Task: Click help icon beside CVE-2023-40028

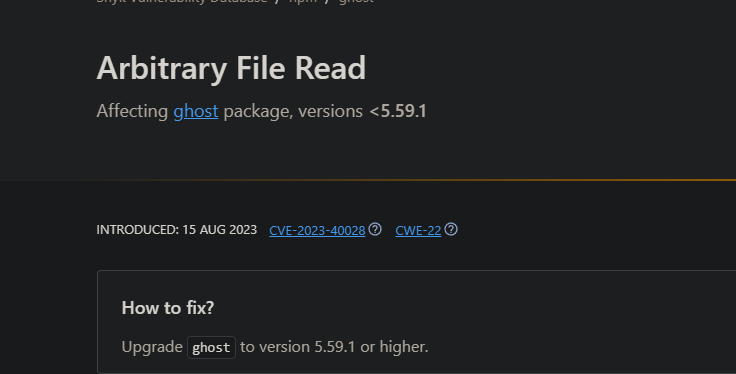Action: (375, 229)
